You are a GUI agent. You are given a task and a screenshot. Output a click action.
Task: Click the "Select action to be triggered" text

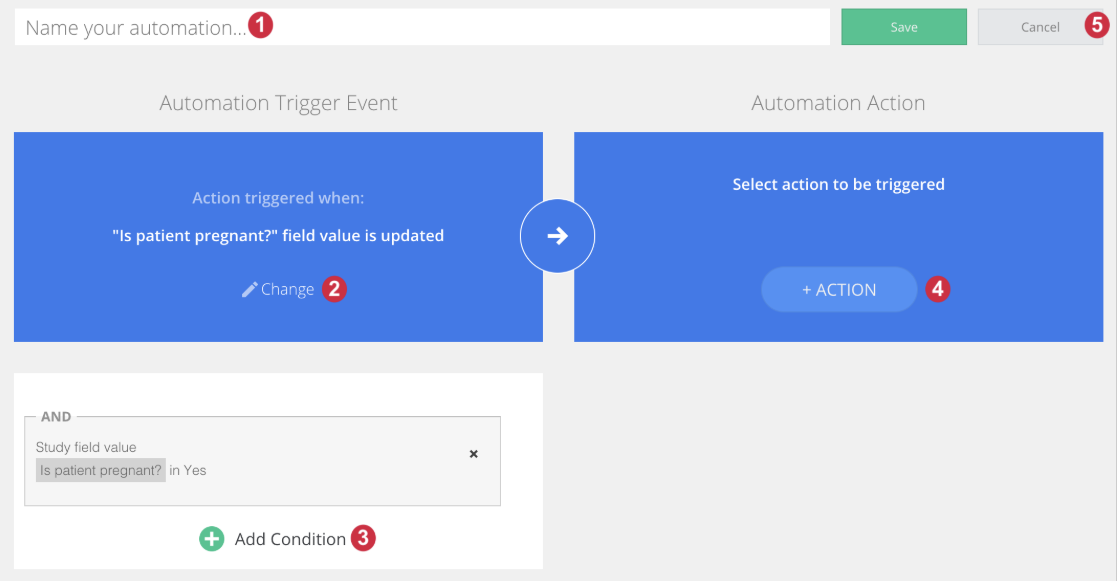838,184
